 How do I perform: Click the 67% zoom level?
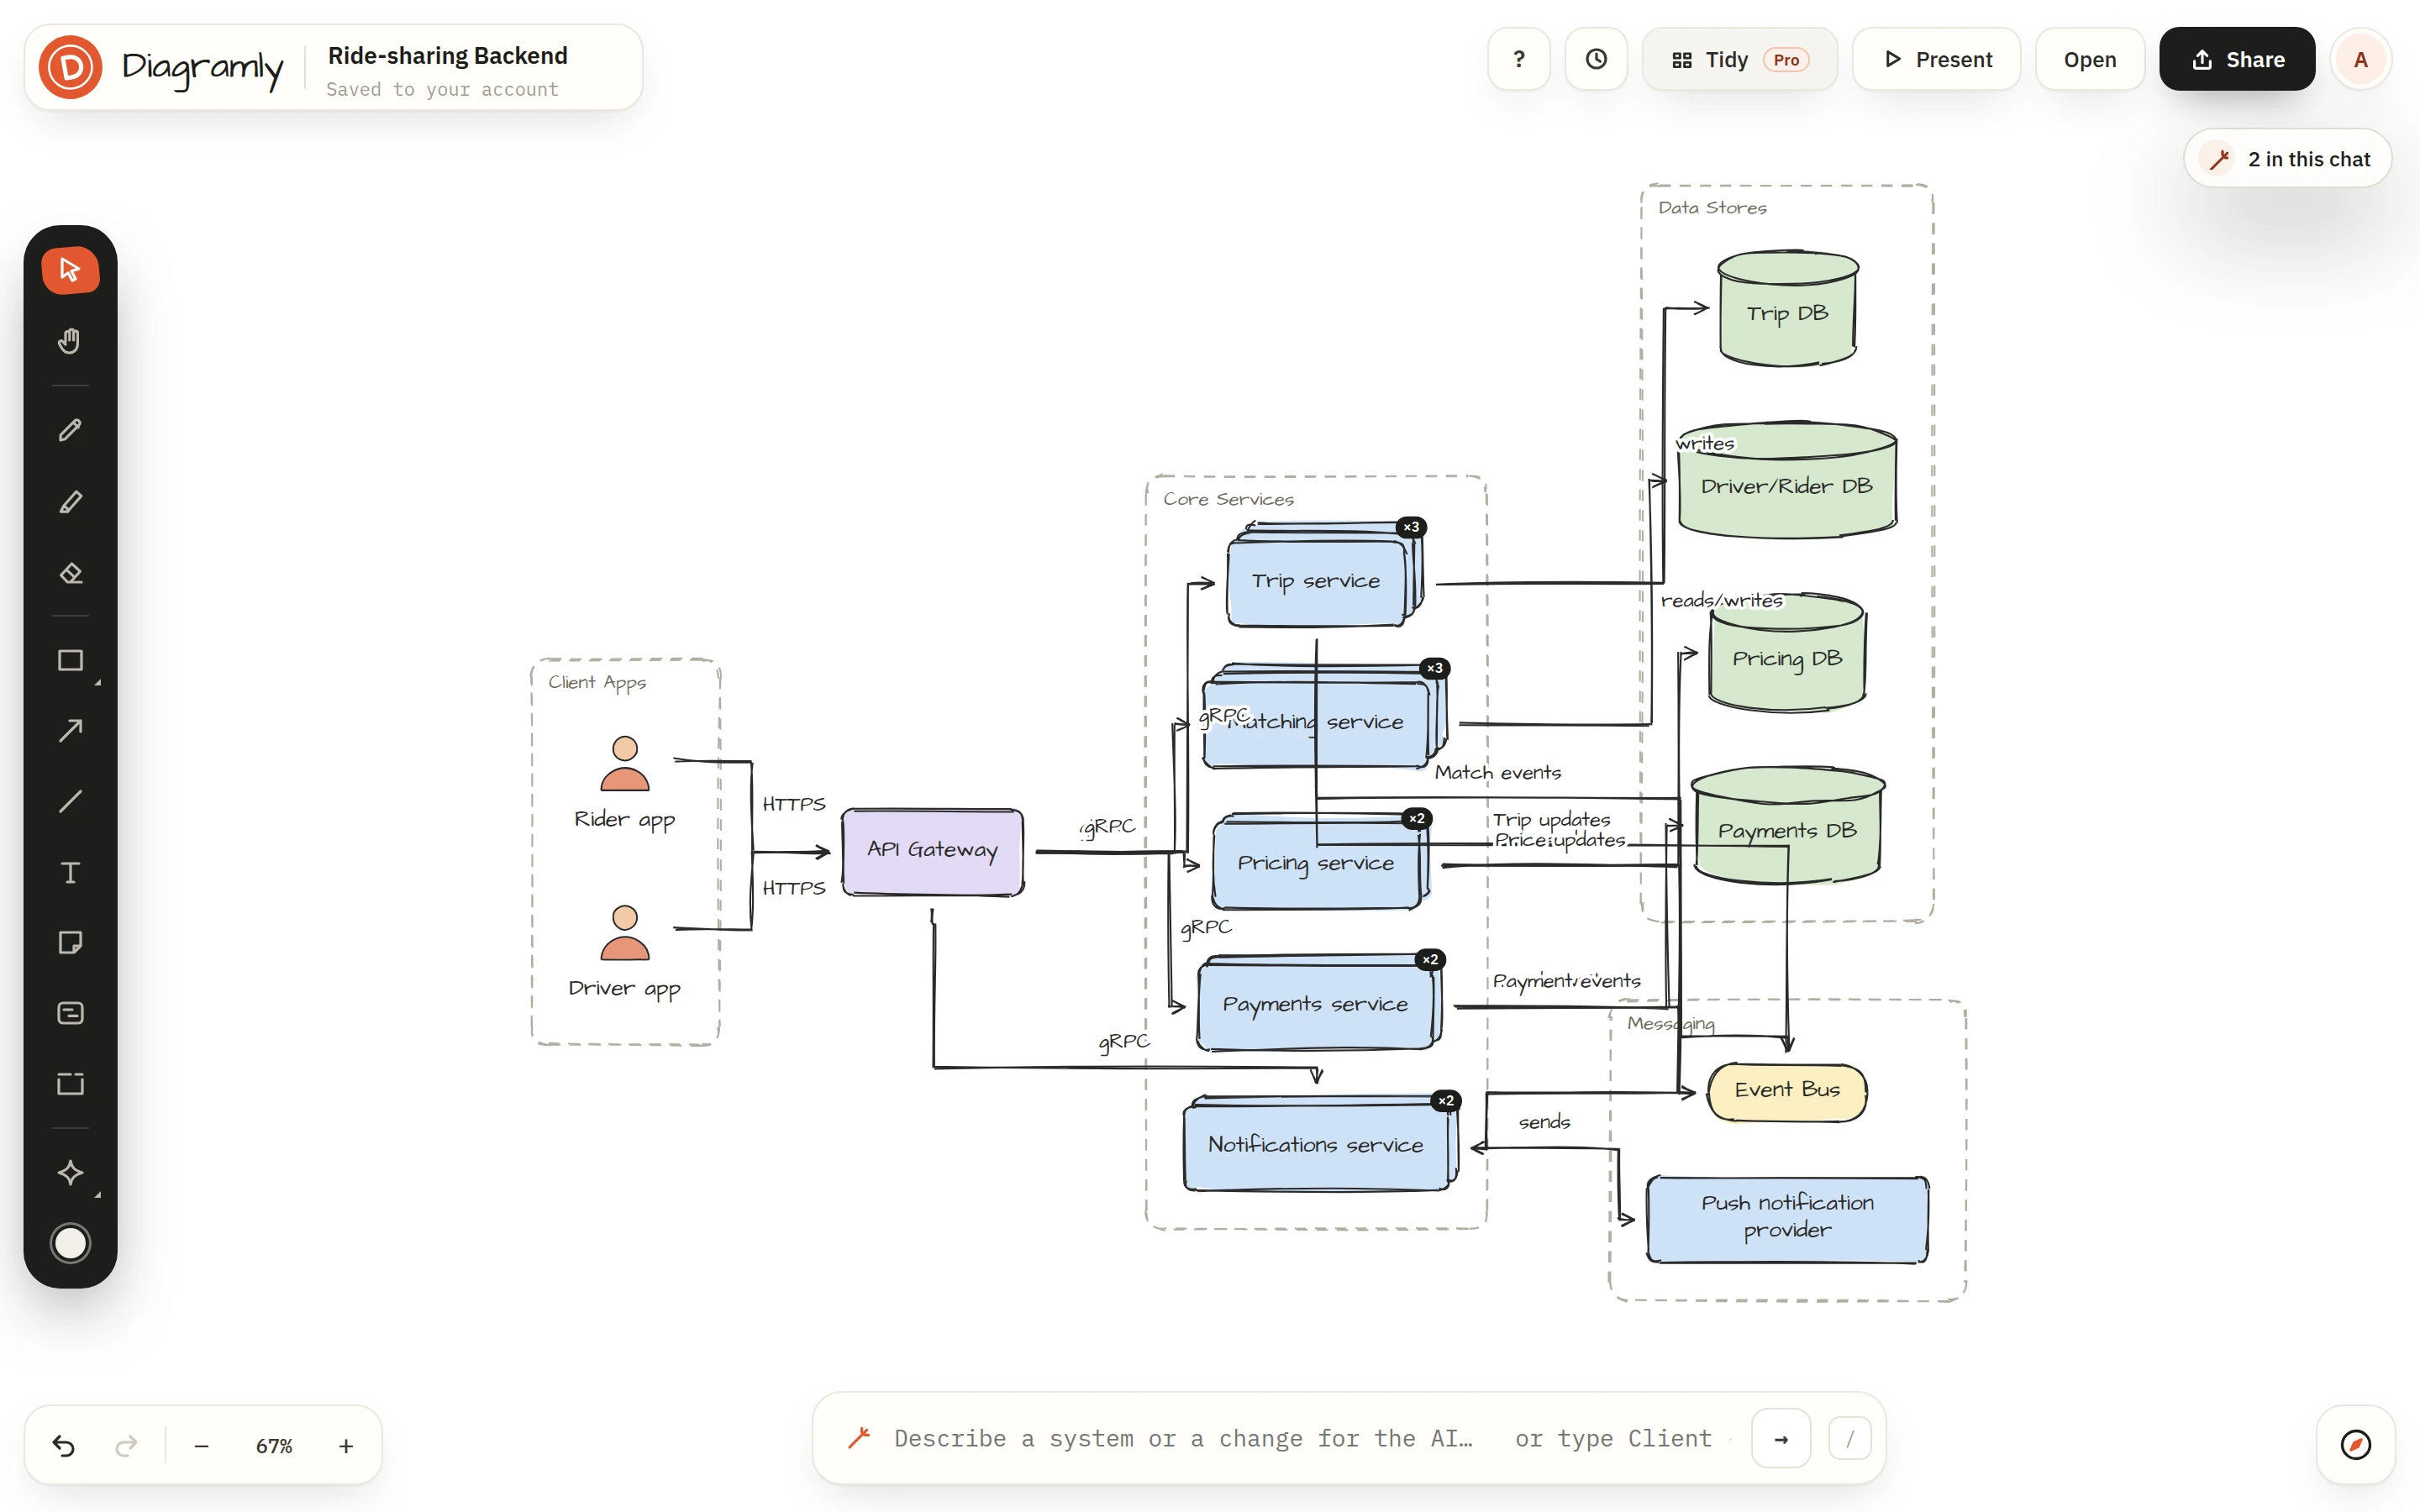[x=274, y=1446]
